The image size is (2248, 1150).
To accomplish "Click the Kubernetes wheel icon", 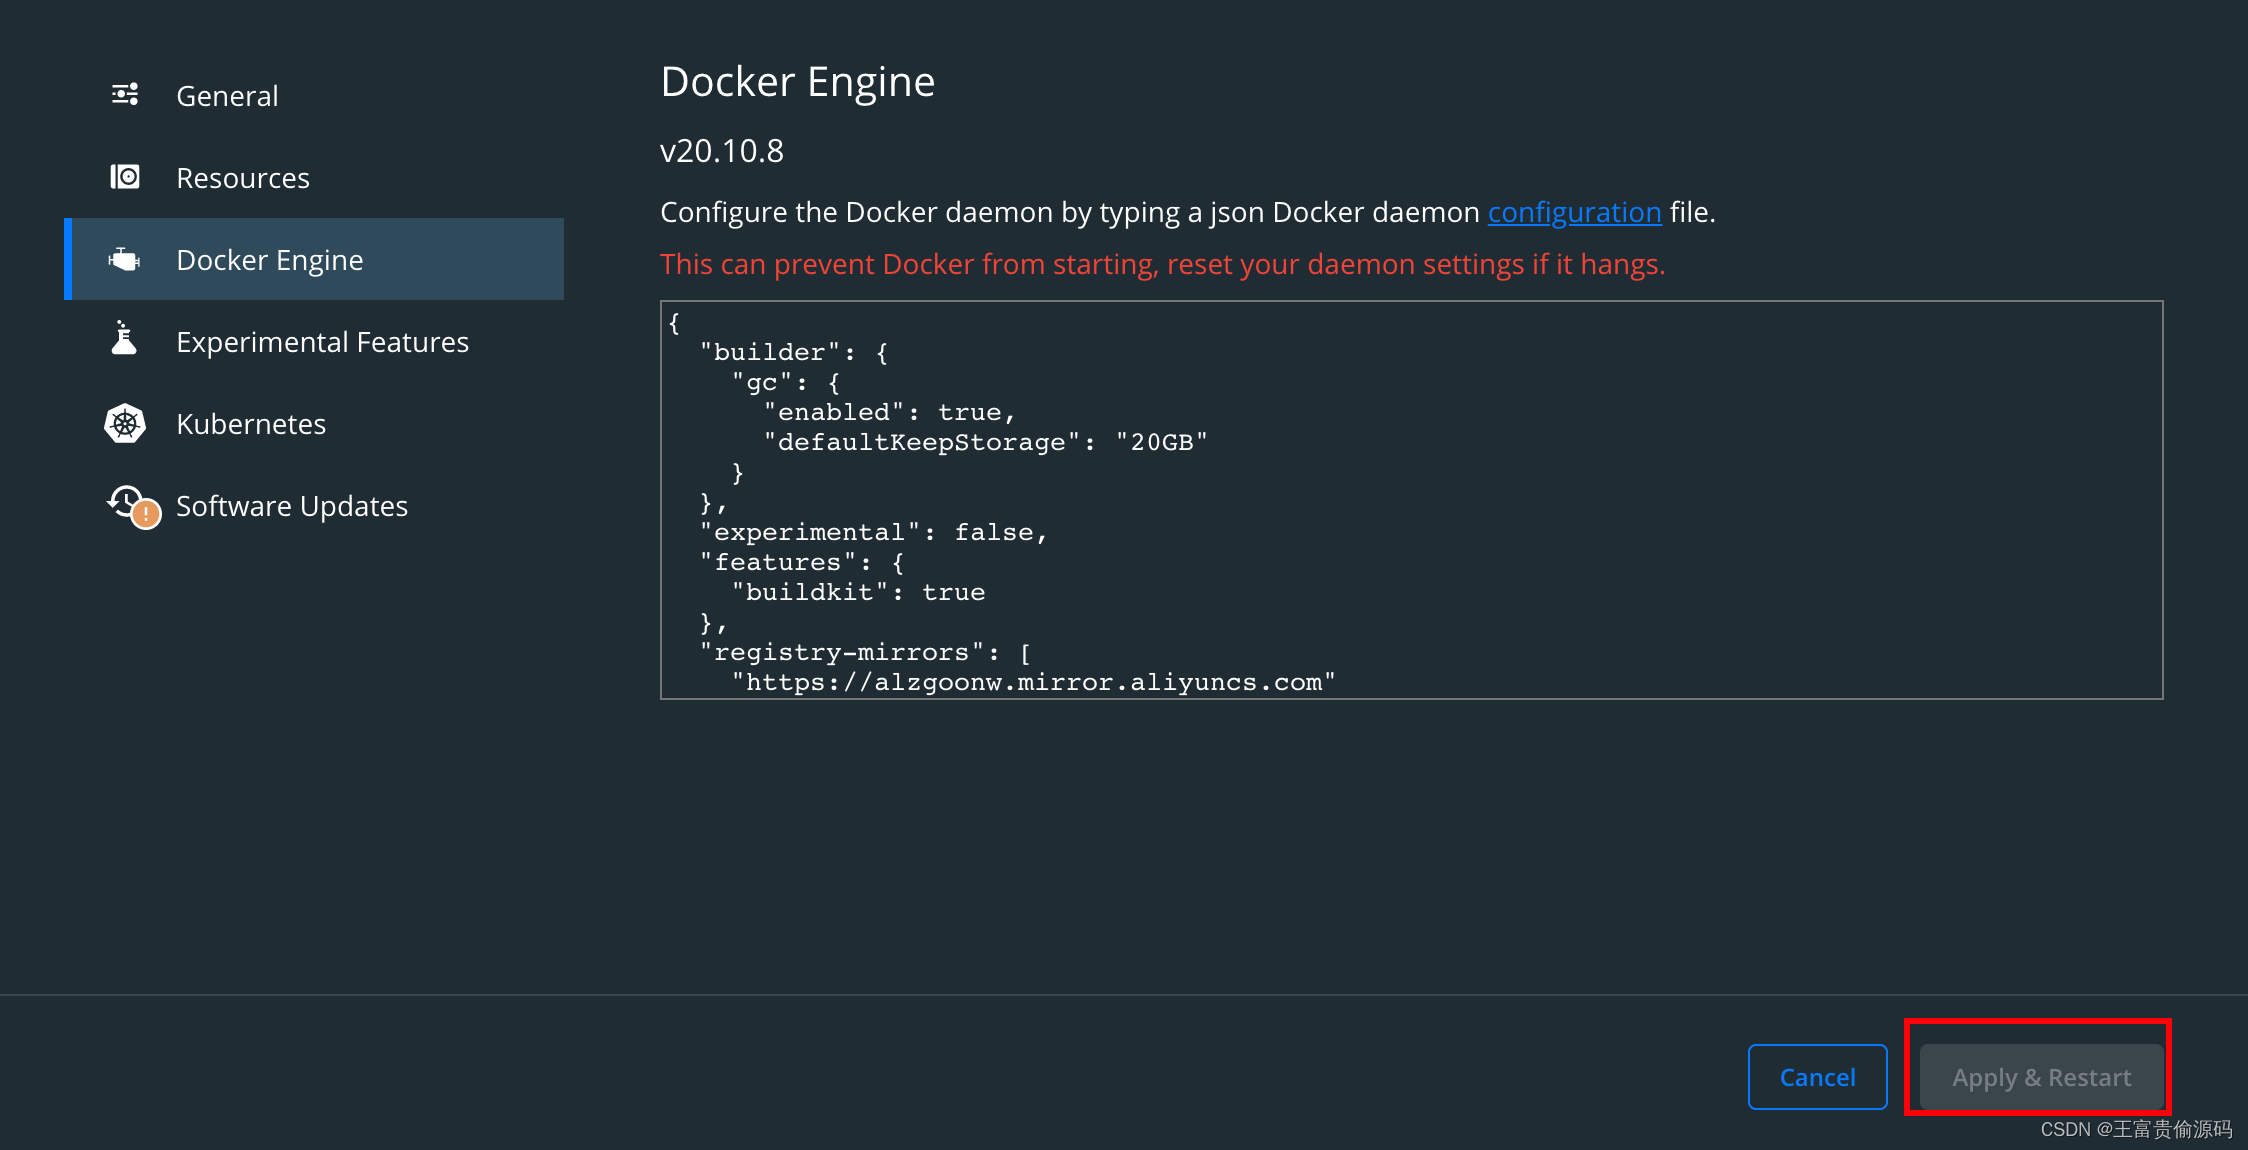I will tap(125, 424).
